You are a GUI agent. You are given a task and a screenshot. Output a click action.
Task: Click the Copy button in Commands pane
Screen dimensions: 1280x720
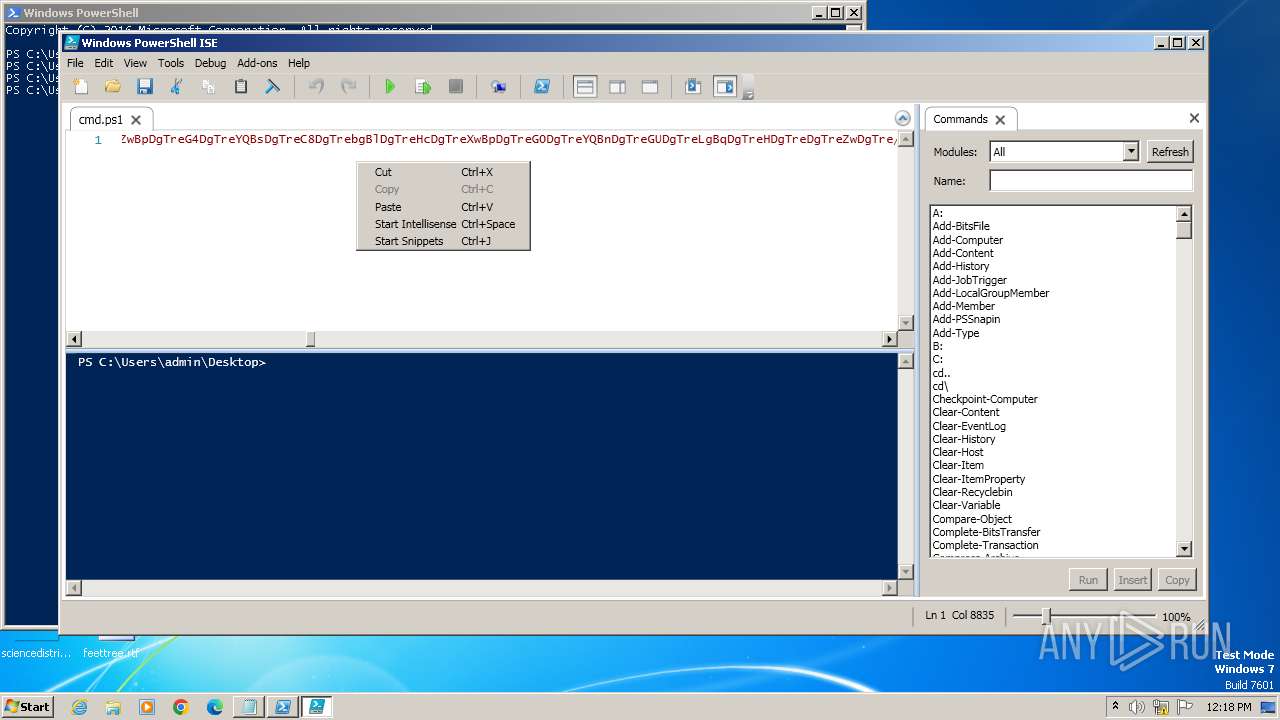click(x=1177, y=580)
